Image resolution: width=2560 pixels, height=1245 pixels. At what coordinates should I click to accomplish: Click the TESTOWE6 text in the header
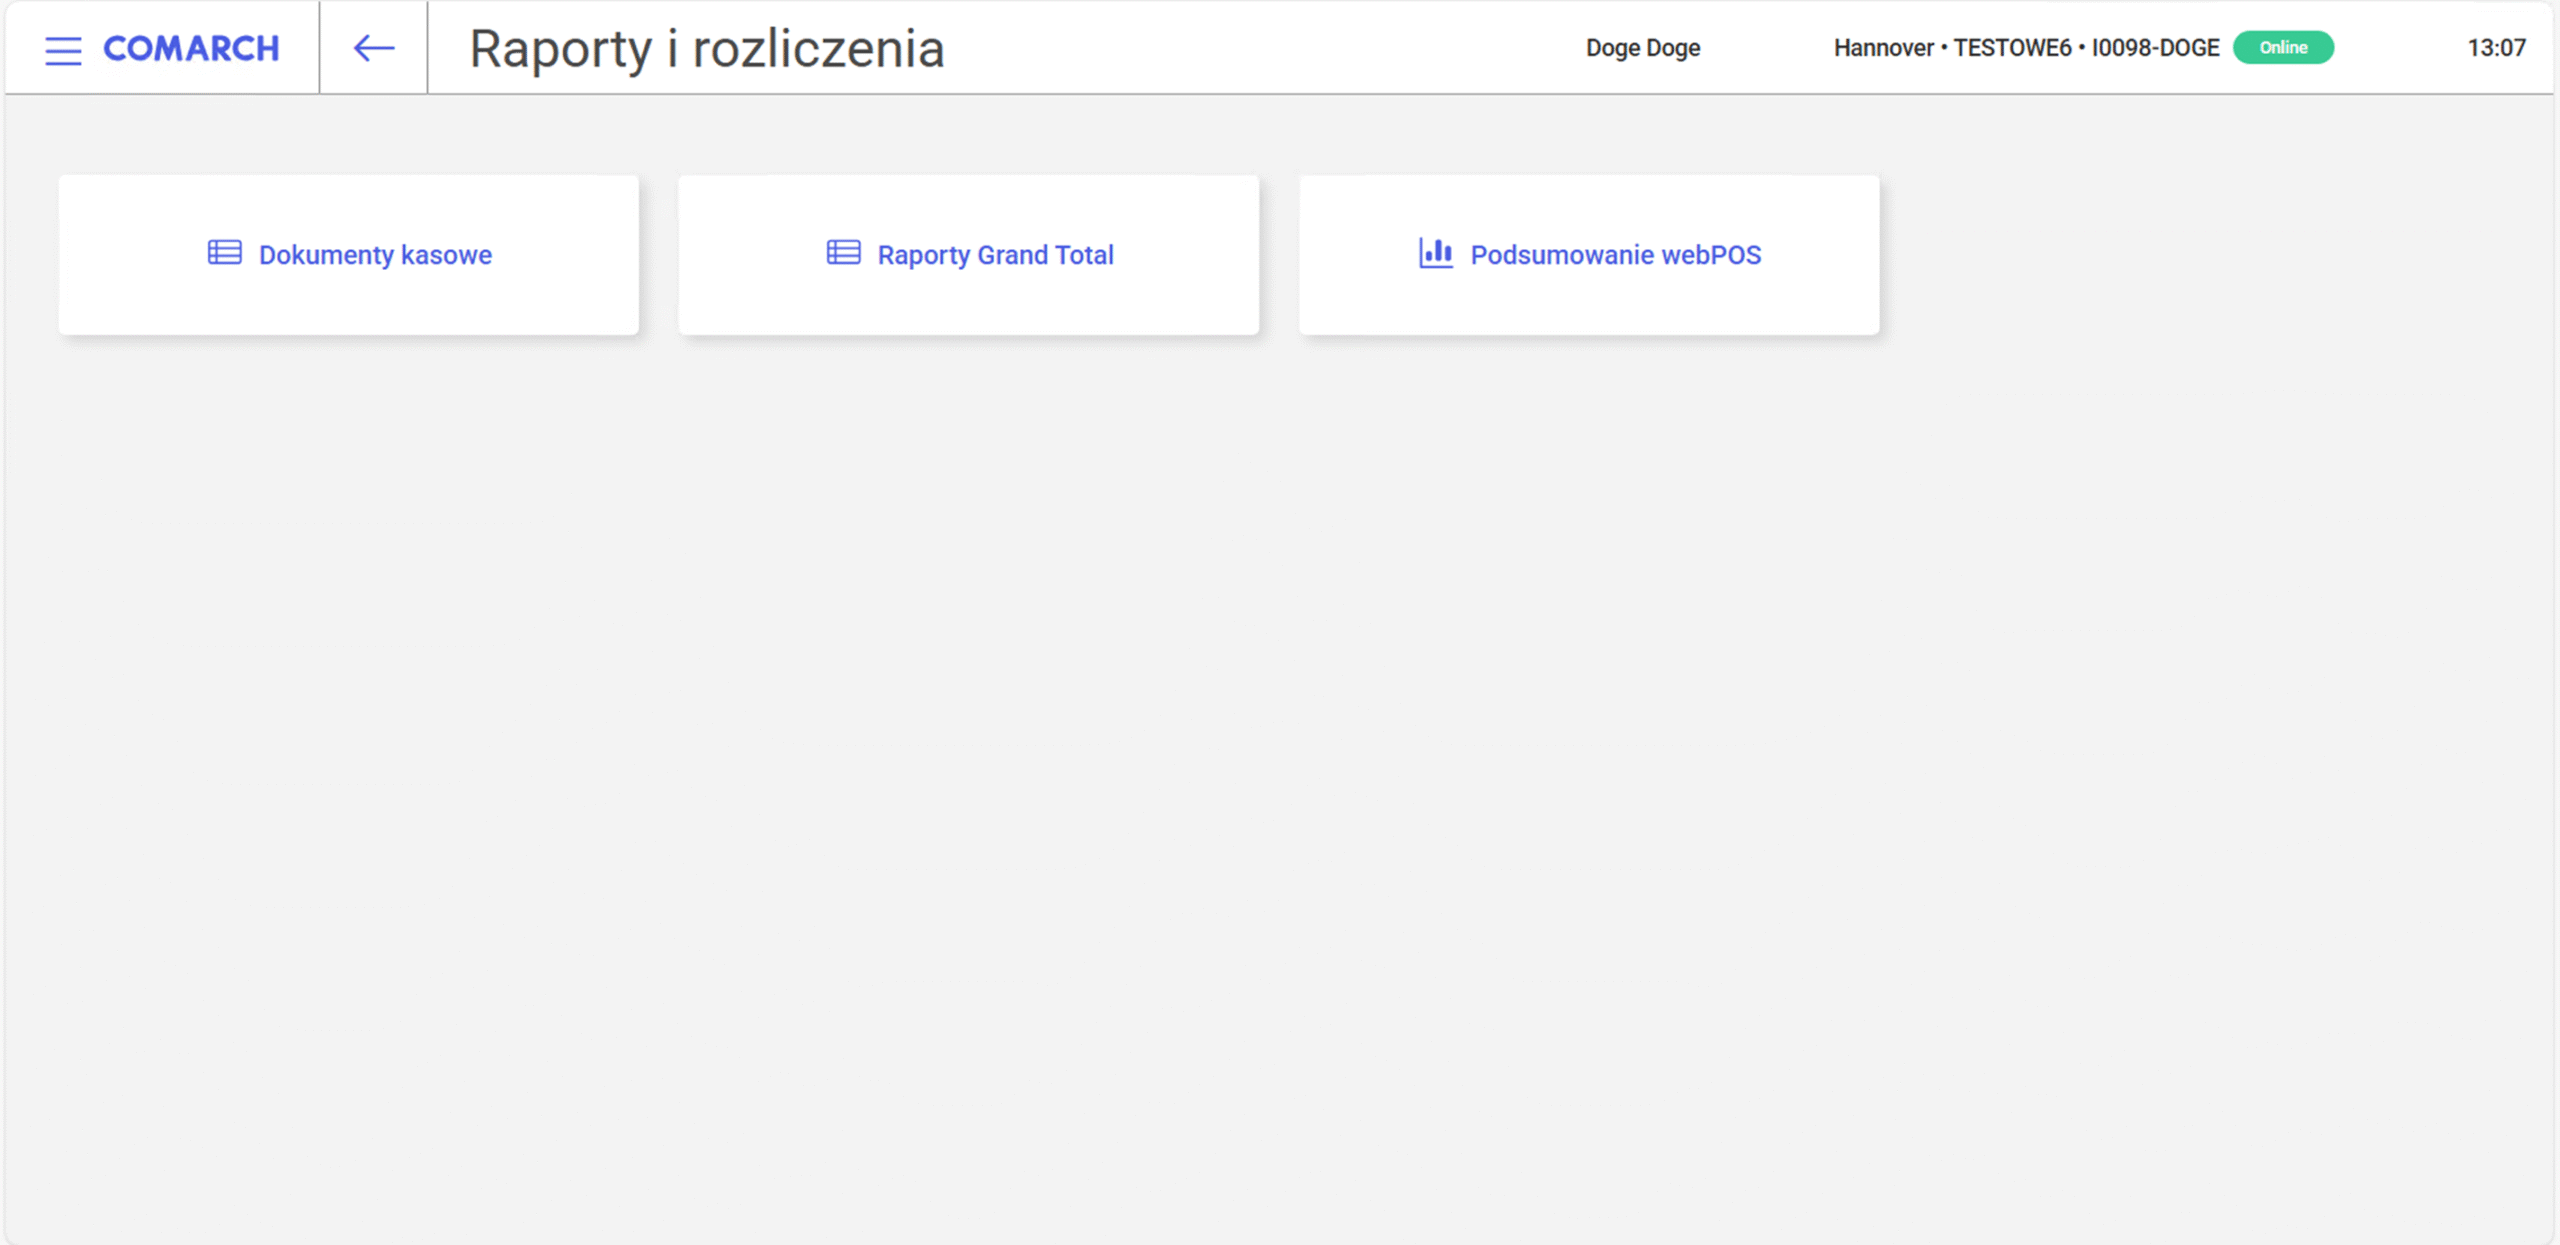tap(2012, 48)
